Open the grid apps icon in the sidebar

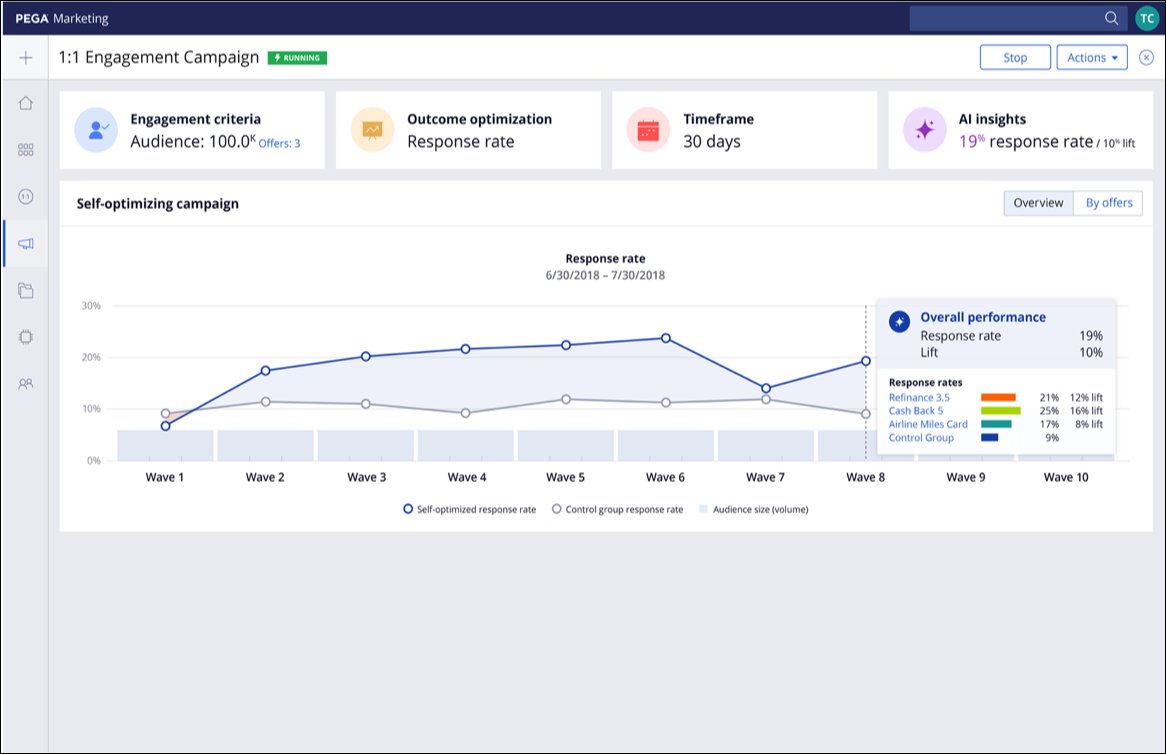26,150
